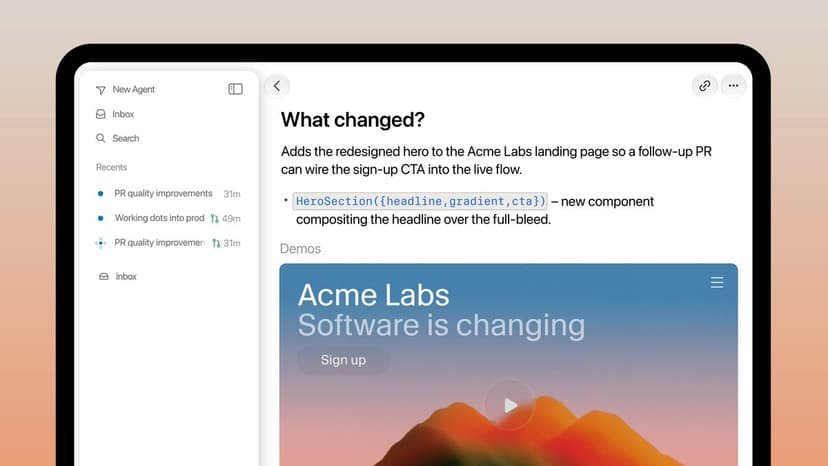Click the Recents section label
Viewport: 828px width, 466px height.
coord(111,167)
